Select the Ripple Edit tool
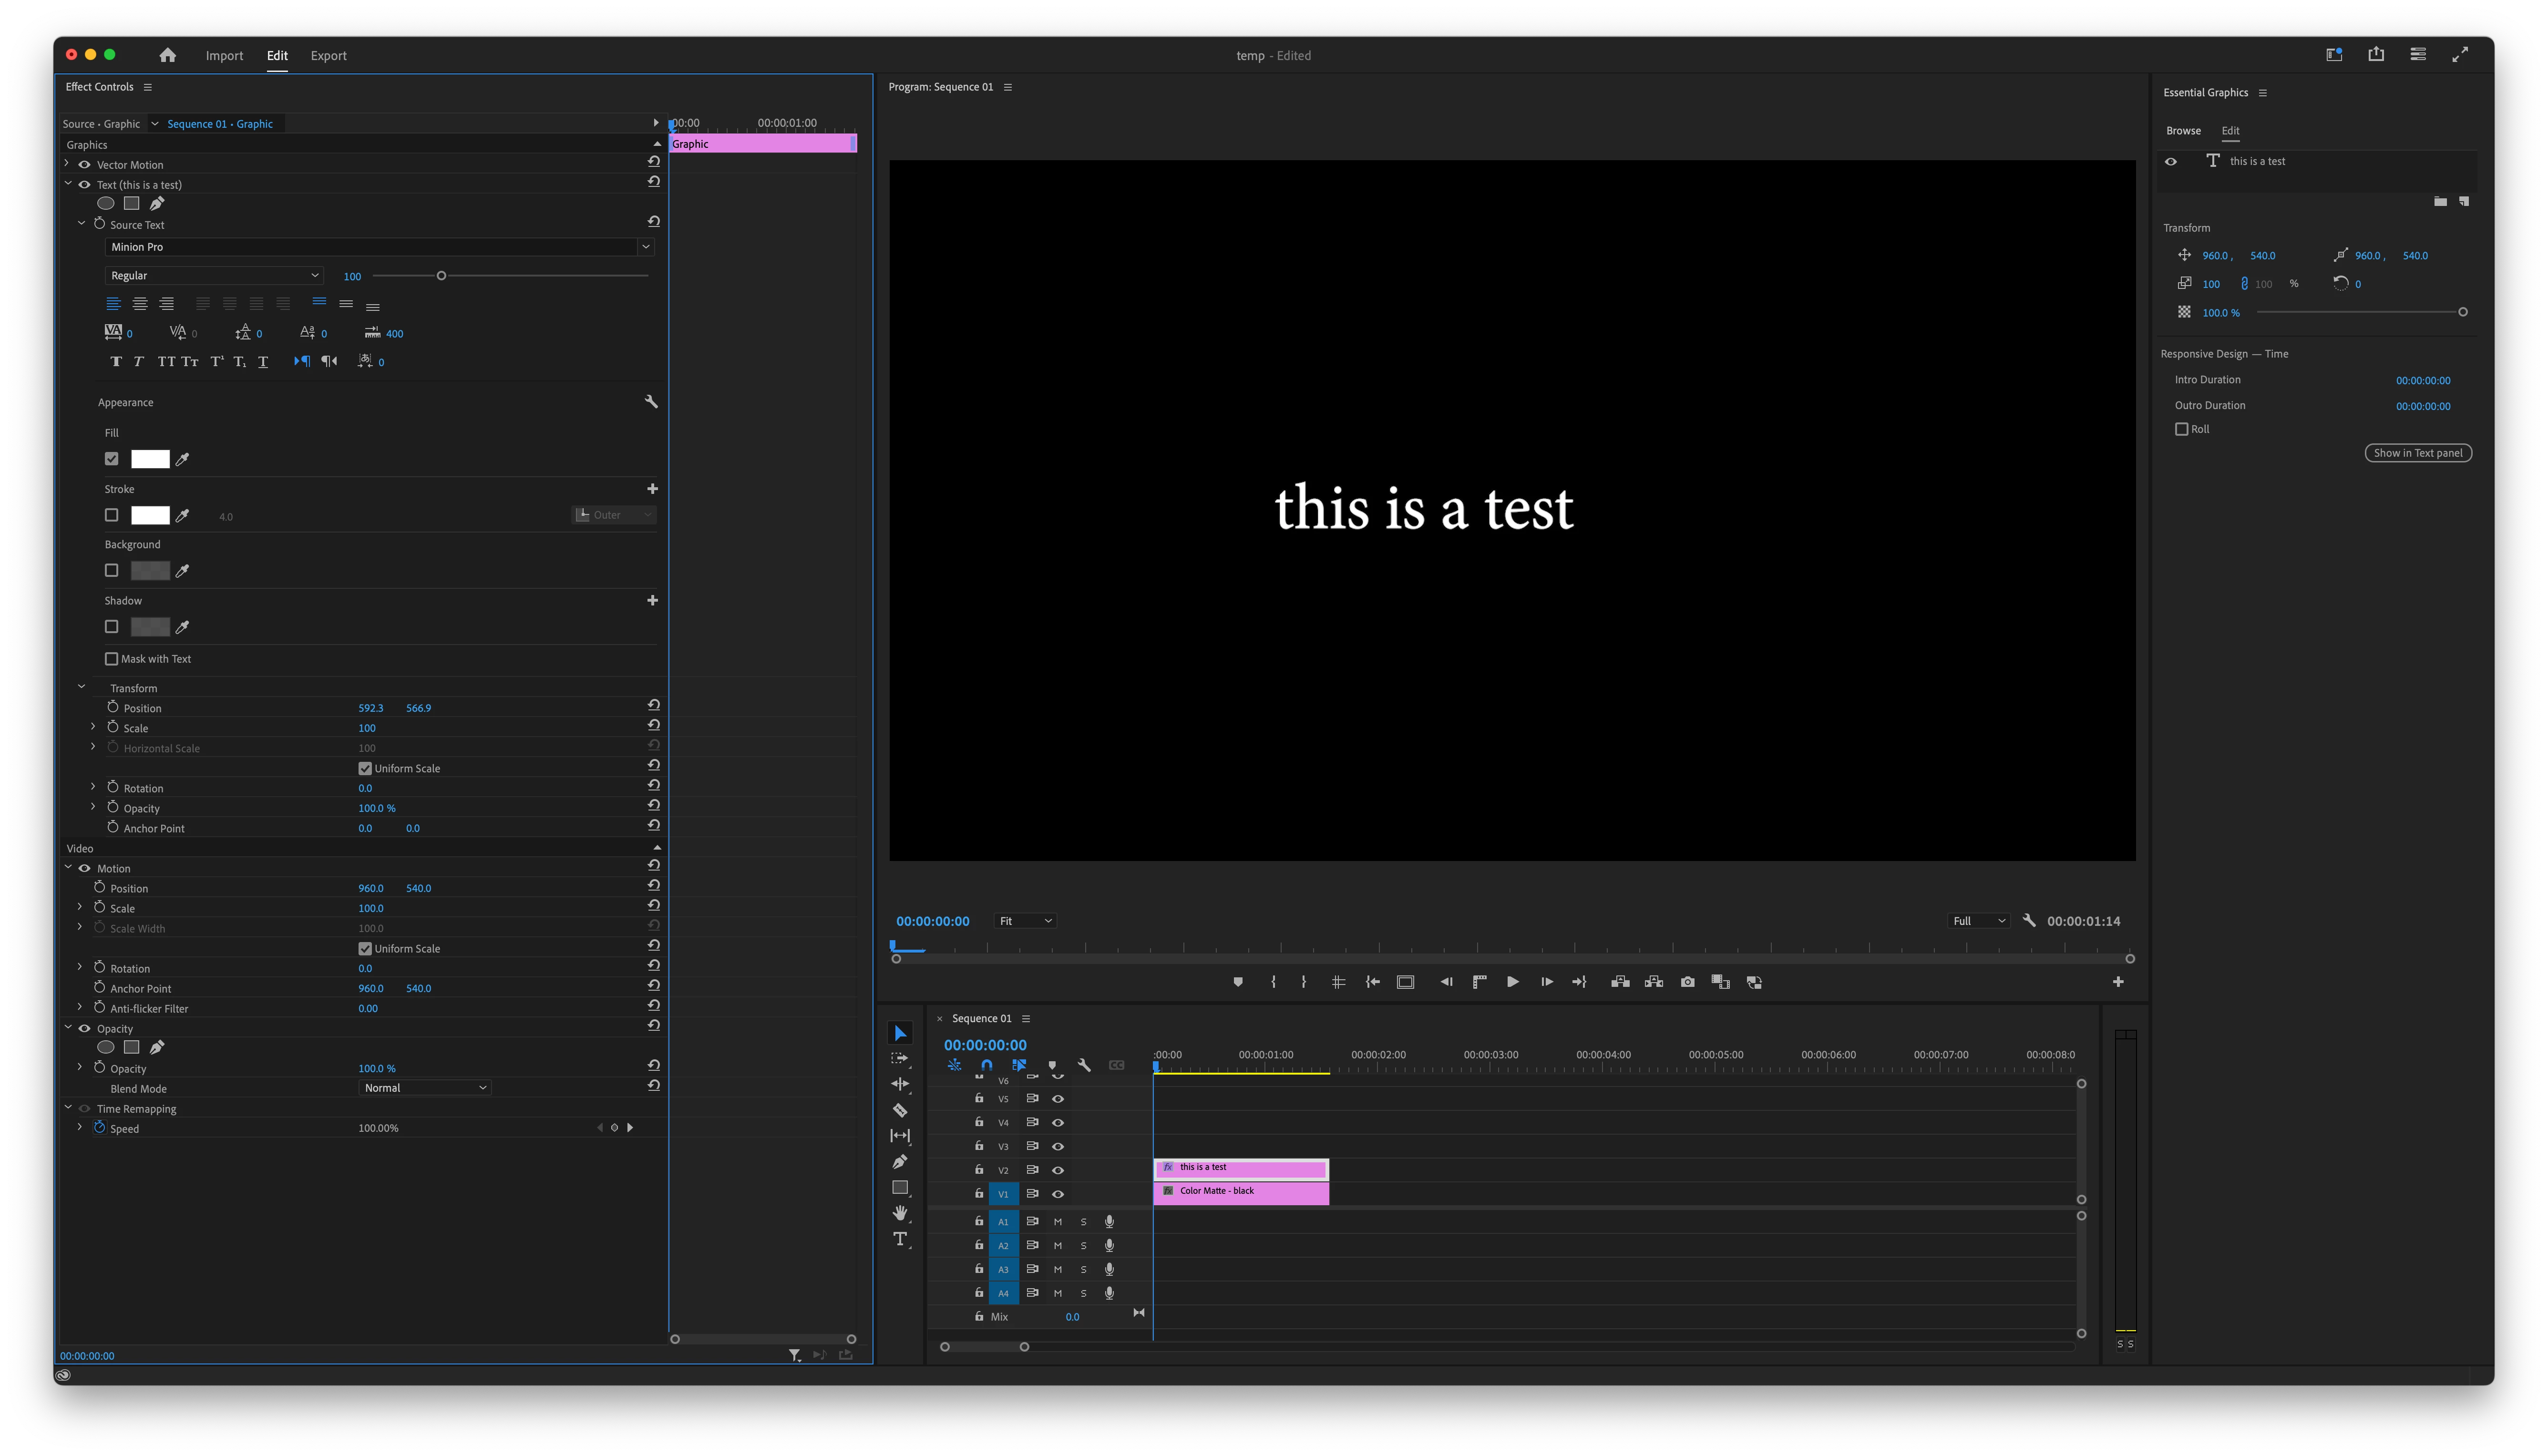This screenshot has height=1456, width=2548. point(900,1084)
